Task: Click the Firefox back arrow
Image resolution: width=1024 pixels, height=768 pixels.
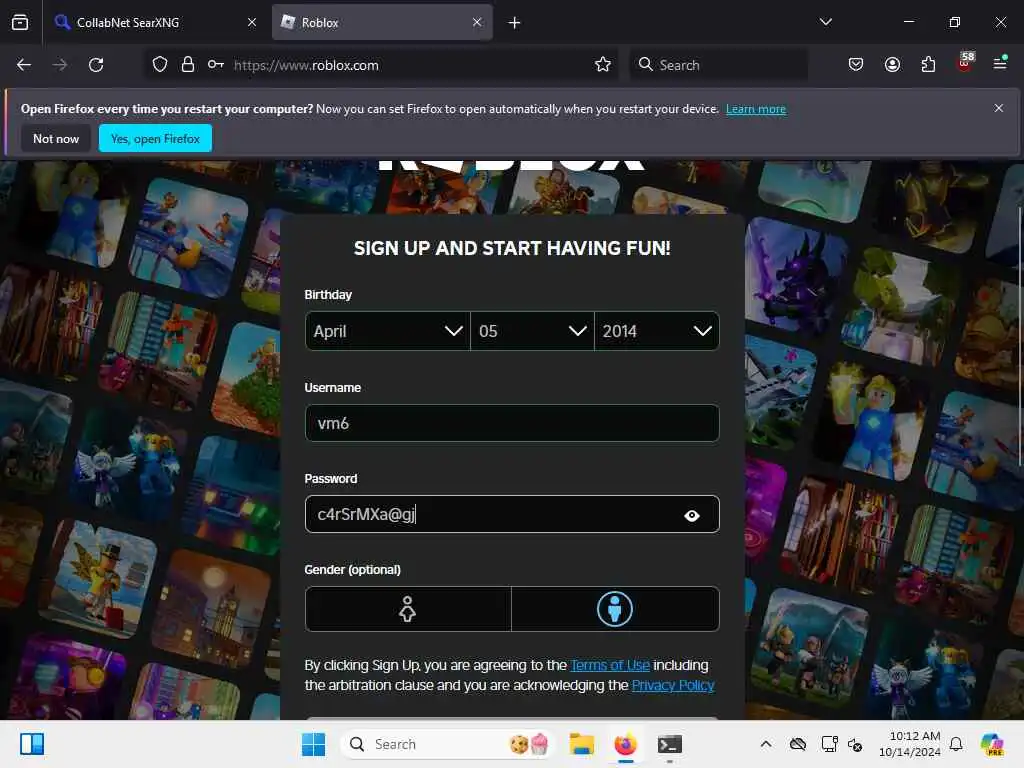Action: [24, 65]
